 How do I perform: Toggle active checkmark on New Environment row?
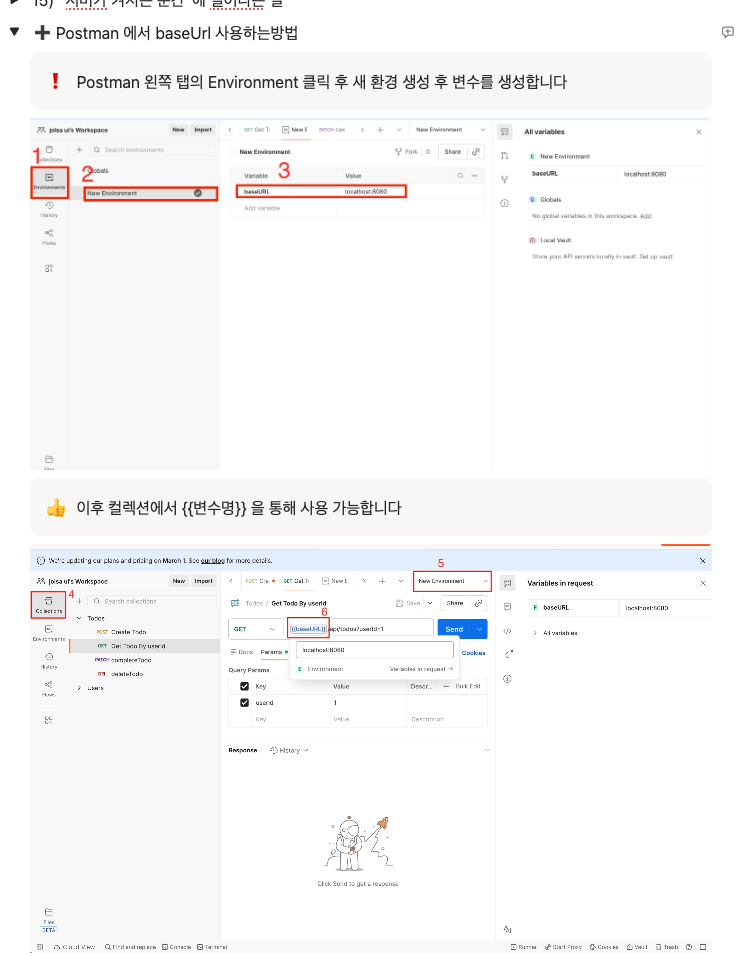point(198,193)
